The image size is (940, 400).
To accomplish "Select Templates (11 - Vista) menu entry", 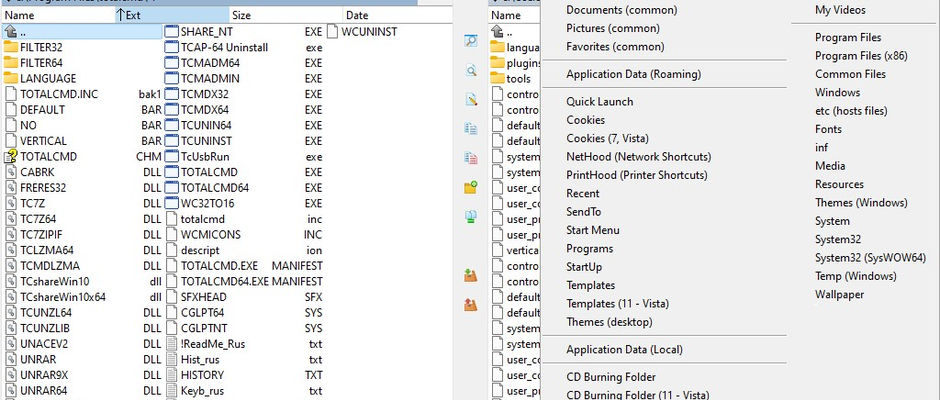I will point(617,303).
